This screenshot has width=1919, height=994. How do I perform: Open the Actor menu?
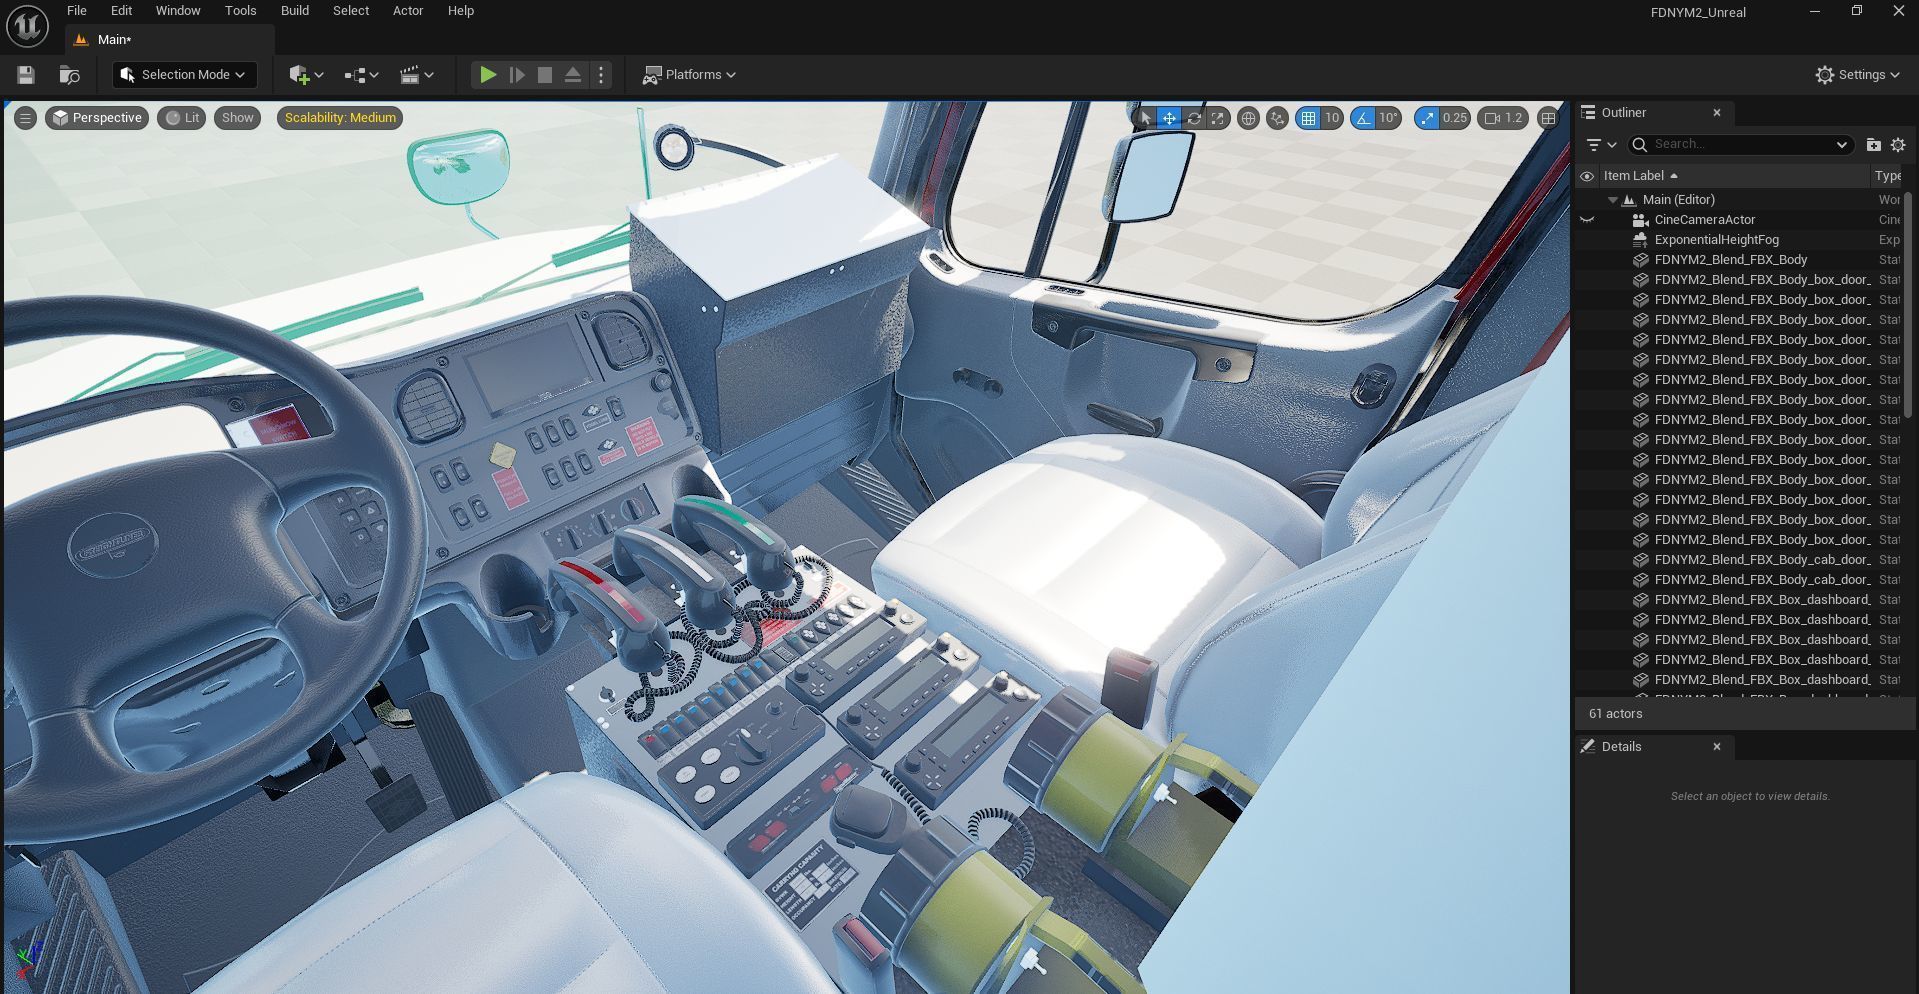408,11
